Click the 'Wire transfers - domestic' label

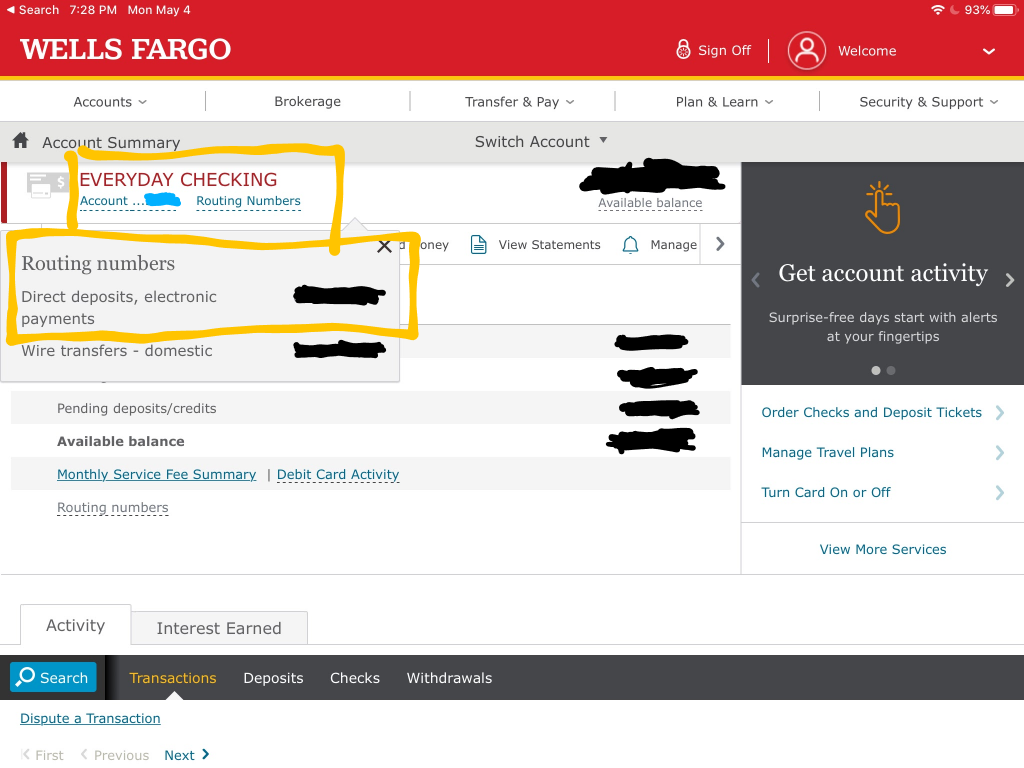tap(117, 351)
